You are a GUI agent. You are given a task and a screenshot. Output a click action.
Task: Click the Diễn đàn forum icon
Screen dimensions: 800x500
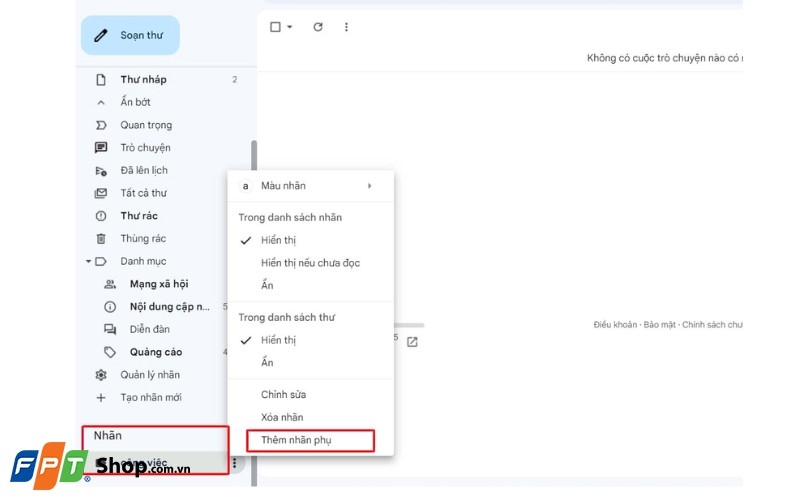(110, 330)
